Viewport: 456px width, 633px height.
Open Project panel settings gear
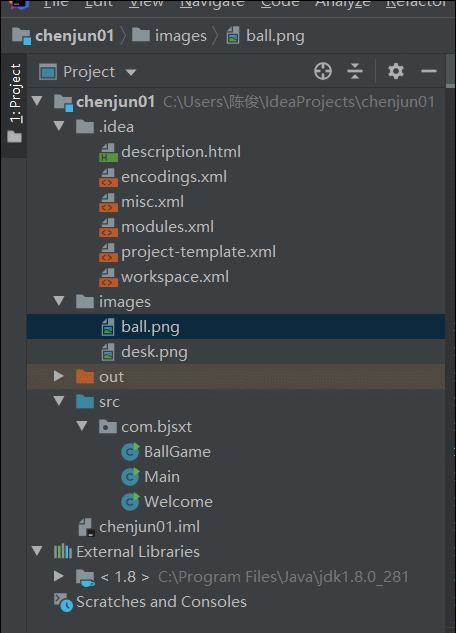tap(396, 71)
